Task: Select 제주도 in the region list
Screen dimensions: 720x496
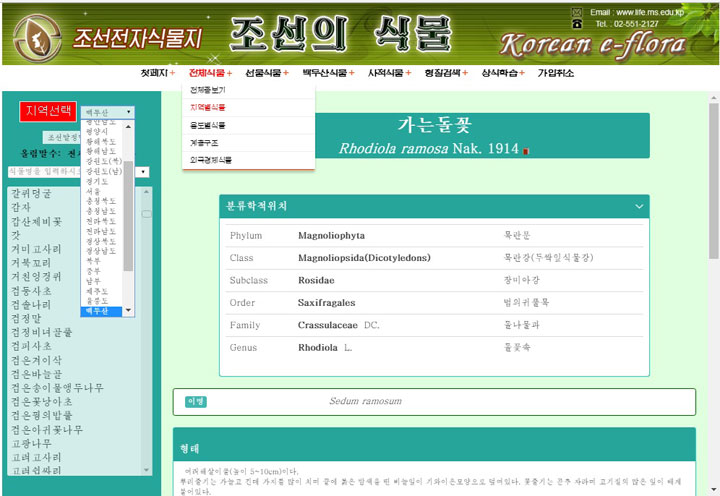Action: pyautogui.click(x=97, y=291)
